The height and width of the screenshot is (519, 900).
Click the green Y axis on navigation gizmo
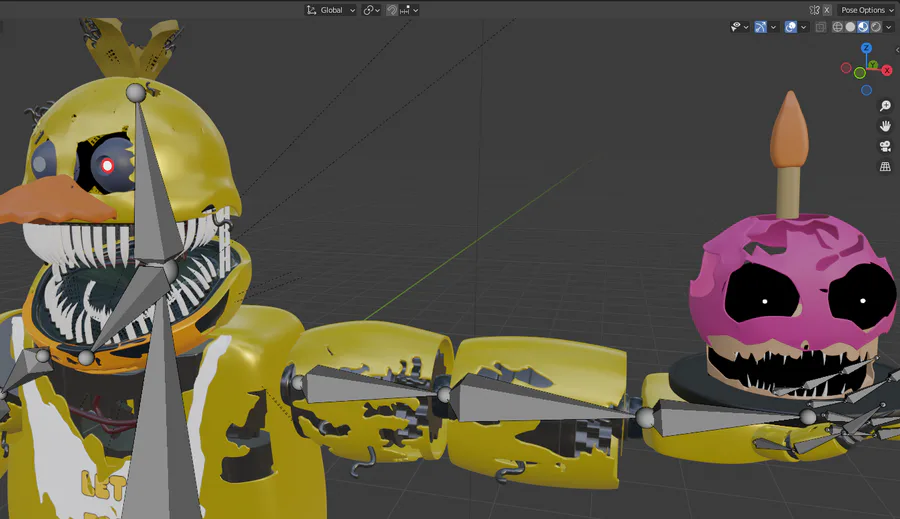click(872, 65)
